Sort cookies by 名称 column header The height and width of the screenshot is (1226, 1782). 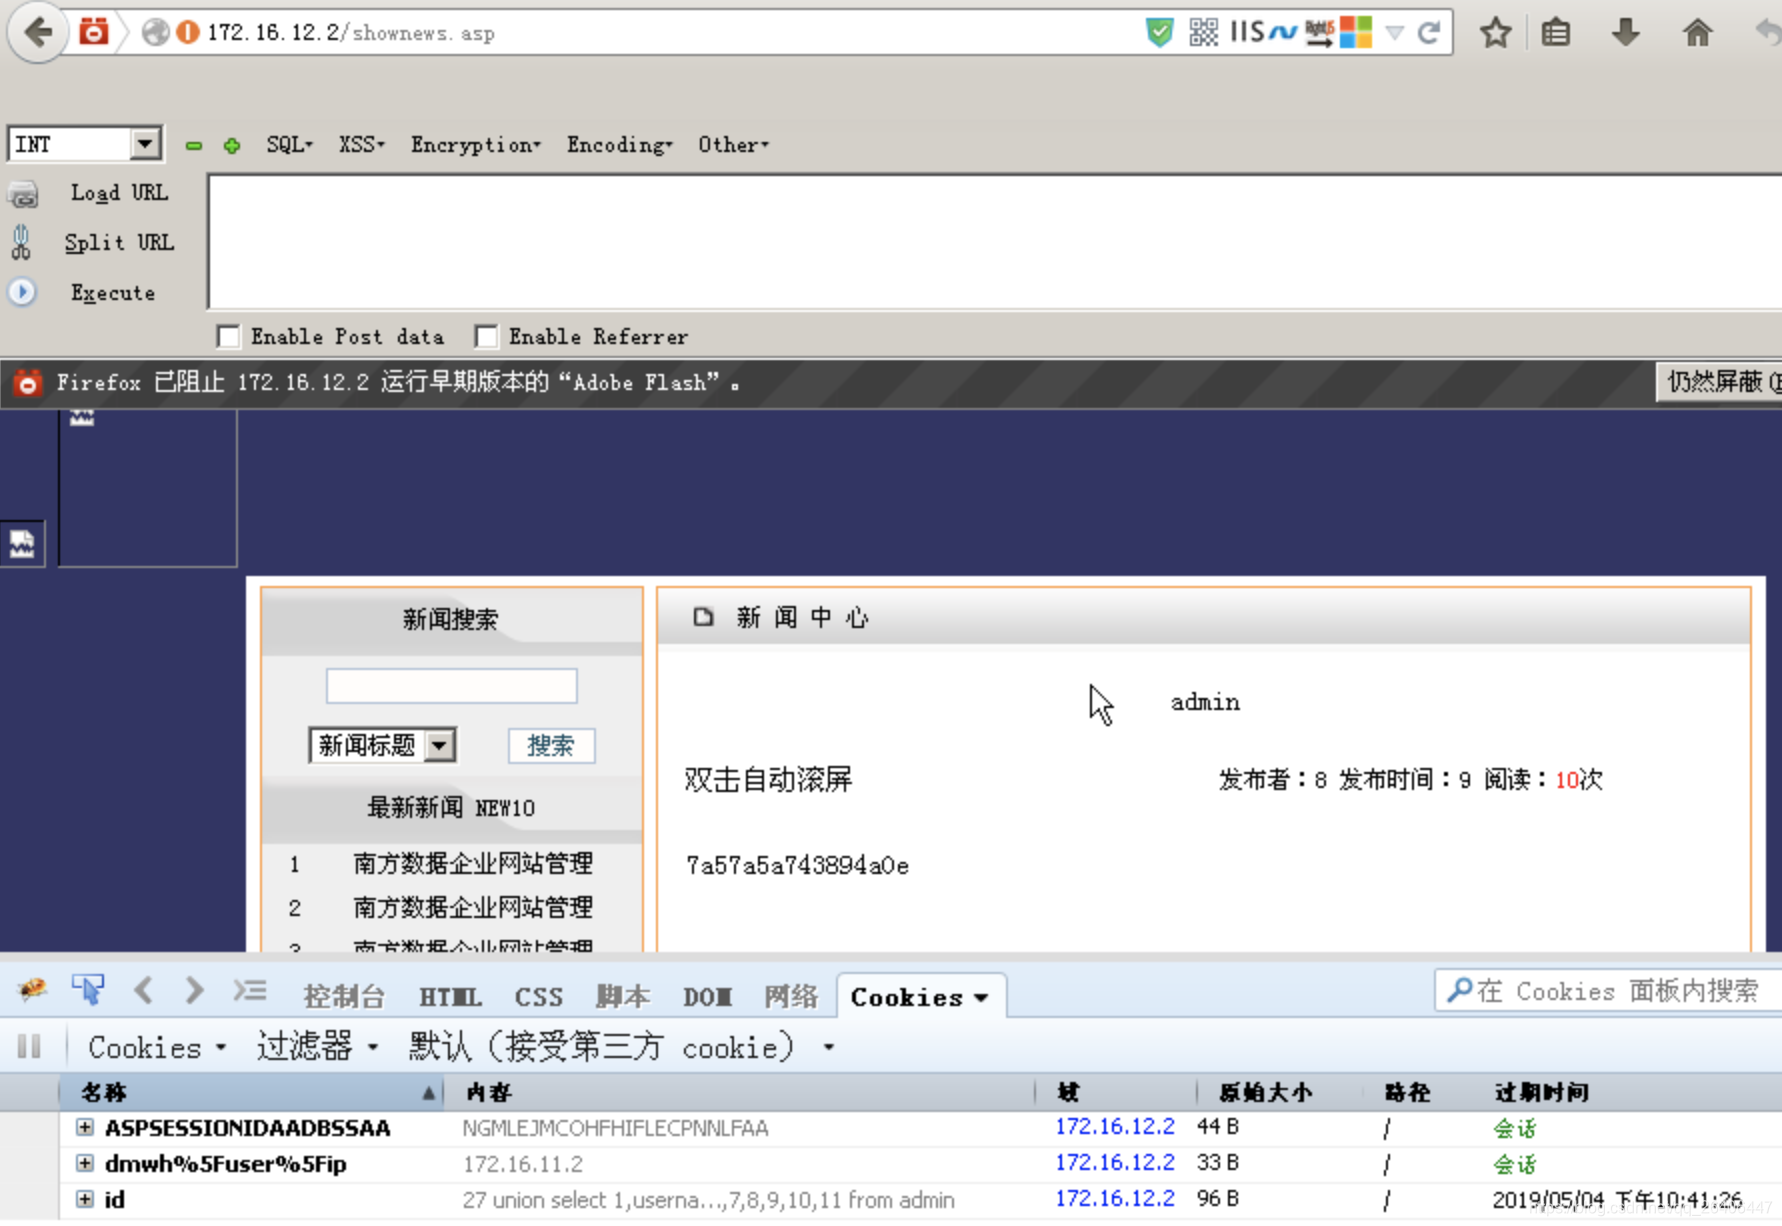[x=250, y=1092]
